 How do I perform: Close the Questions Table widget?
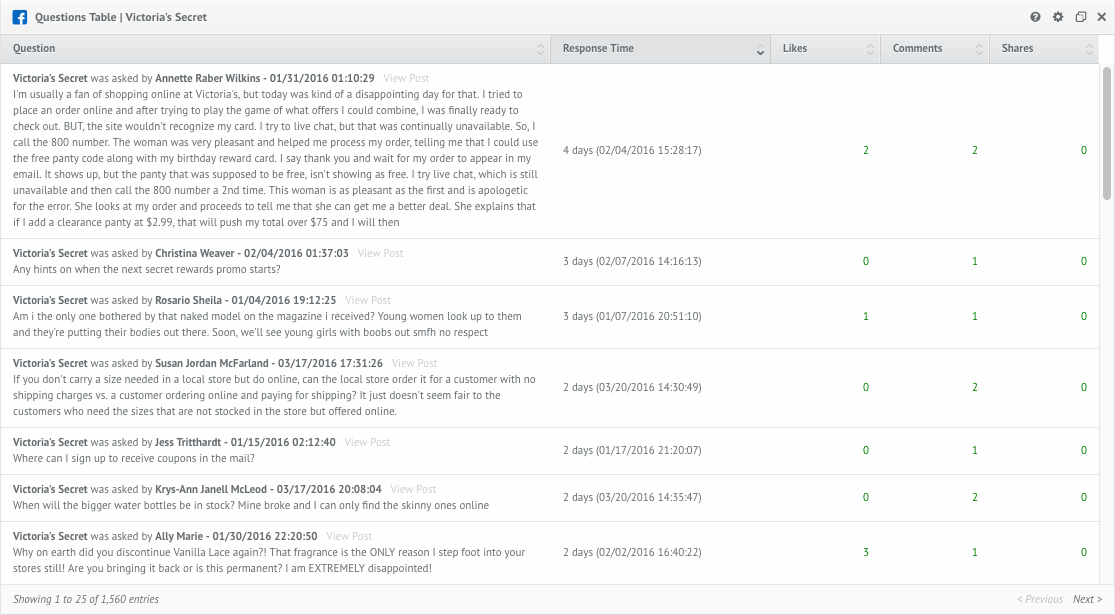tap(1101, 17)
